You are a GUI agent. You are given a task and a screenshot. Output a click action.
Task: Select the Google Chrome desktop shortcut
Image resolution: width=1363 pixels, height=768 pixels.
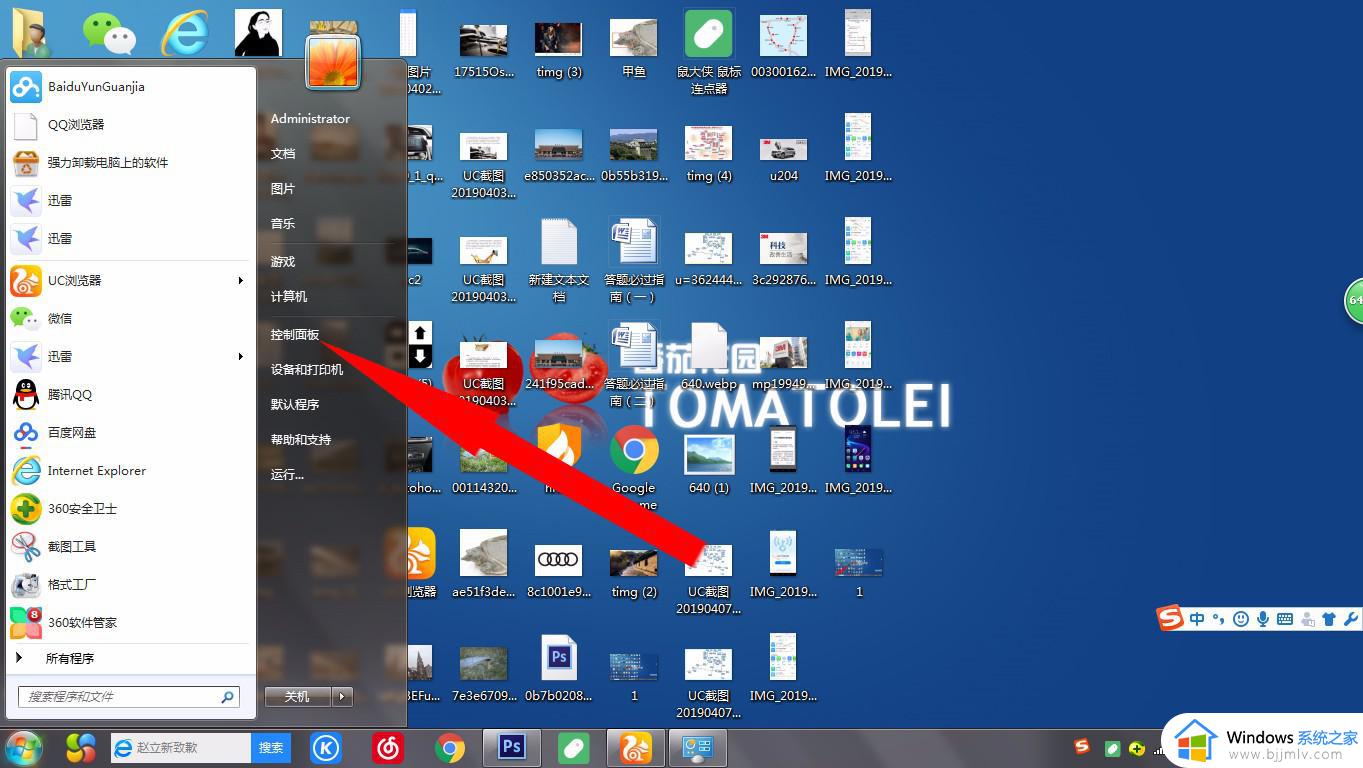click(x=634, y=468)
